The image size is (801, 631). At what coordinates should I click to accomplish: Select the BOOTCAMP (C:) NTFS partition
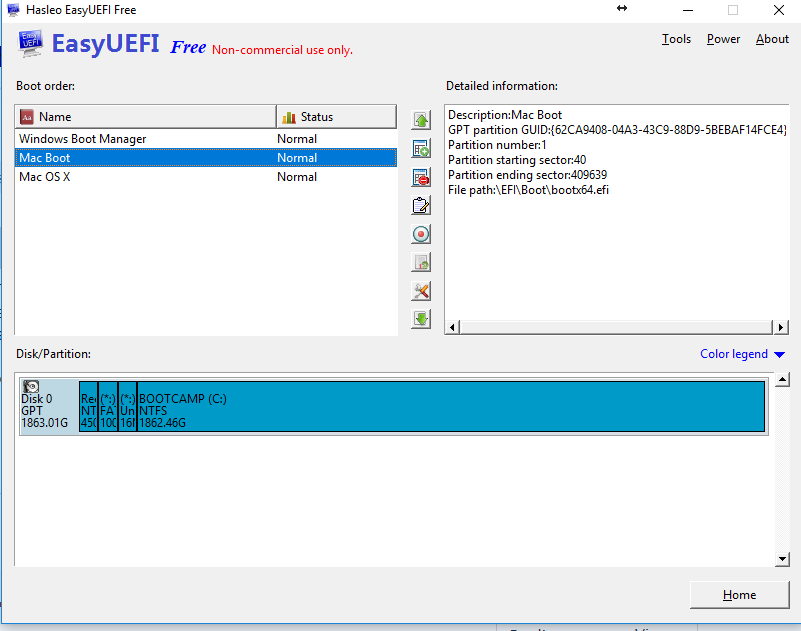tap(451, 407)
